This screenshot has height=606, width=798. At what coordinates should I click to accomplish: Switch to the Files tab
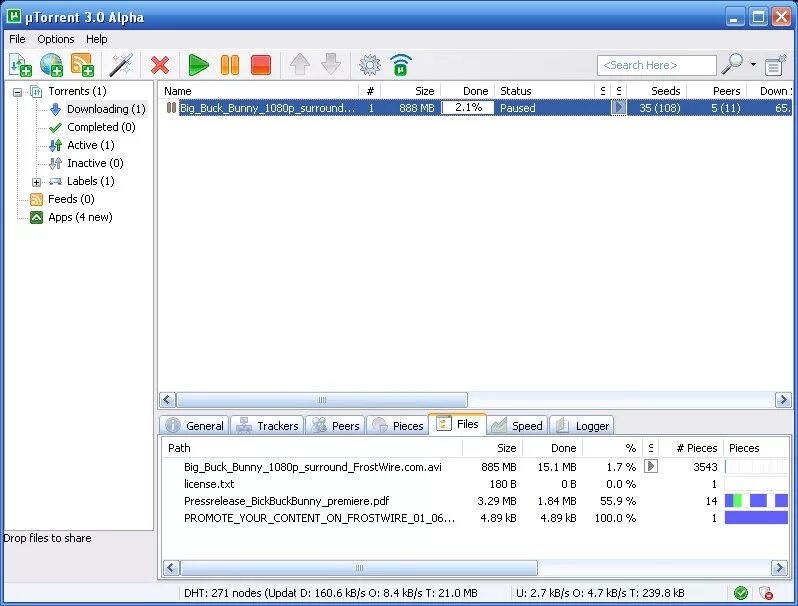point(458,424)
